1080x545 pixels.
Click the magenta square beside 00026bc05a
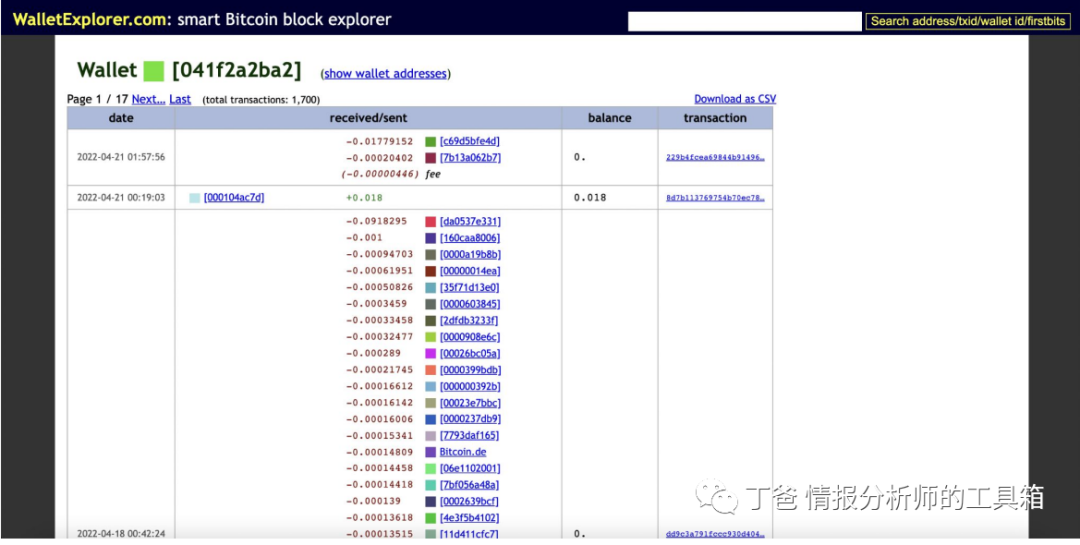pyautogui.click(x=430, y=354)
